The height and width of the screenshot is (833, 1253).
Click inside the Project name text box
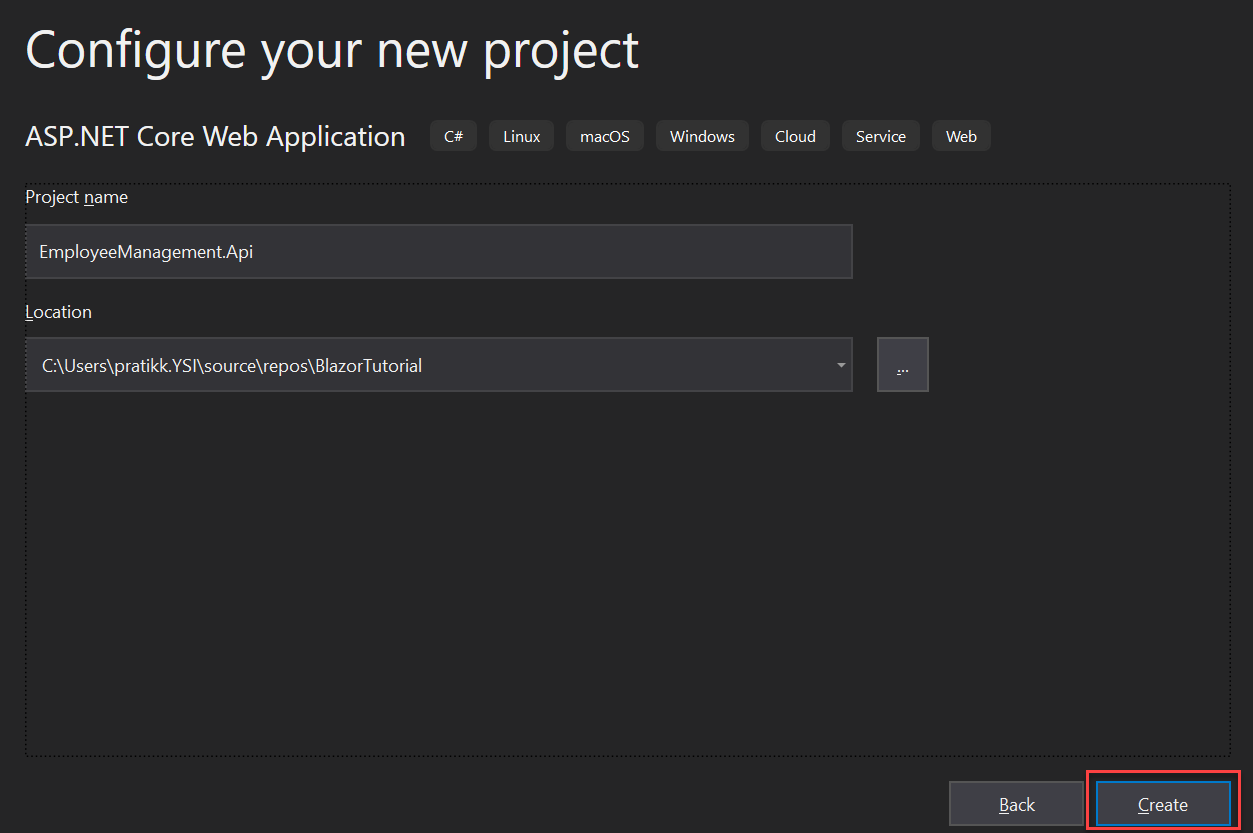(439, 251)
